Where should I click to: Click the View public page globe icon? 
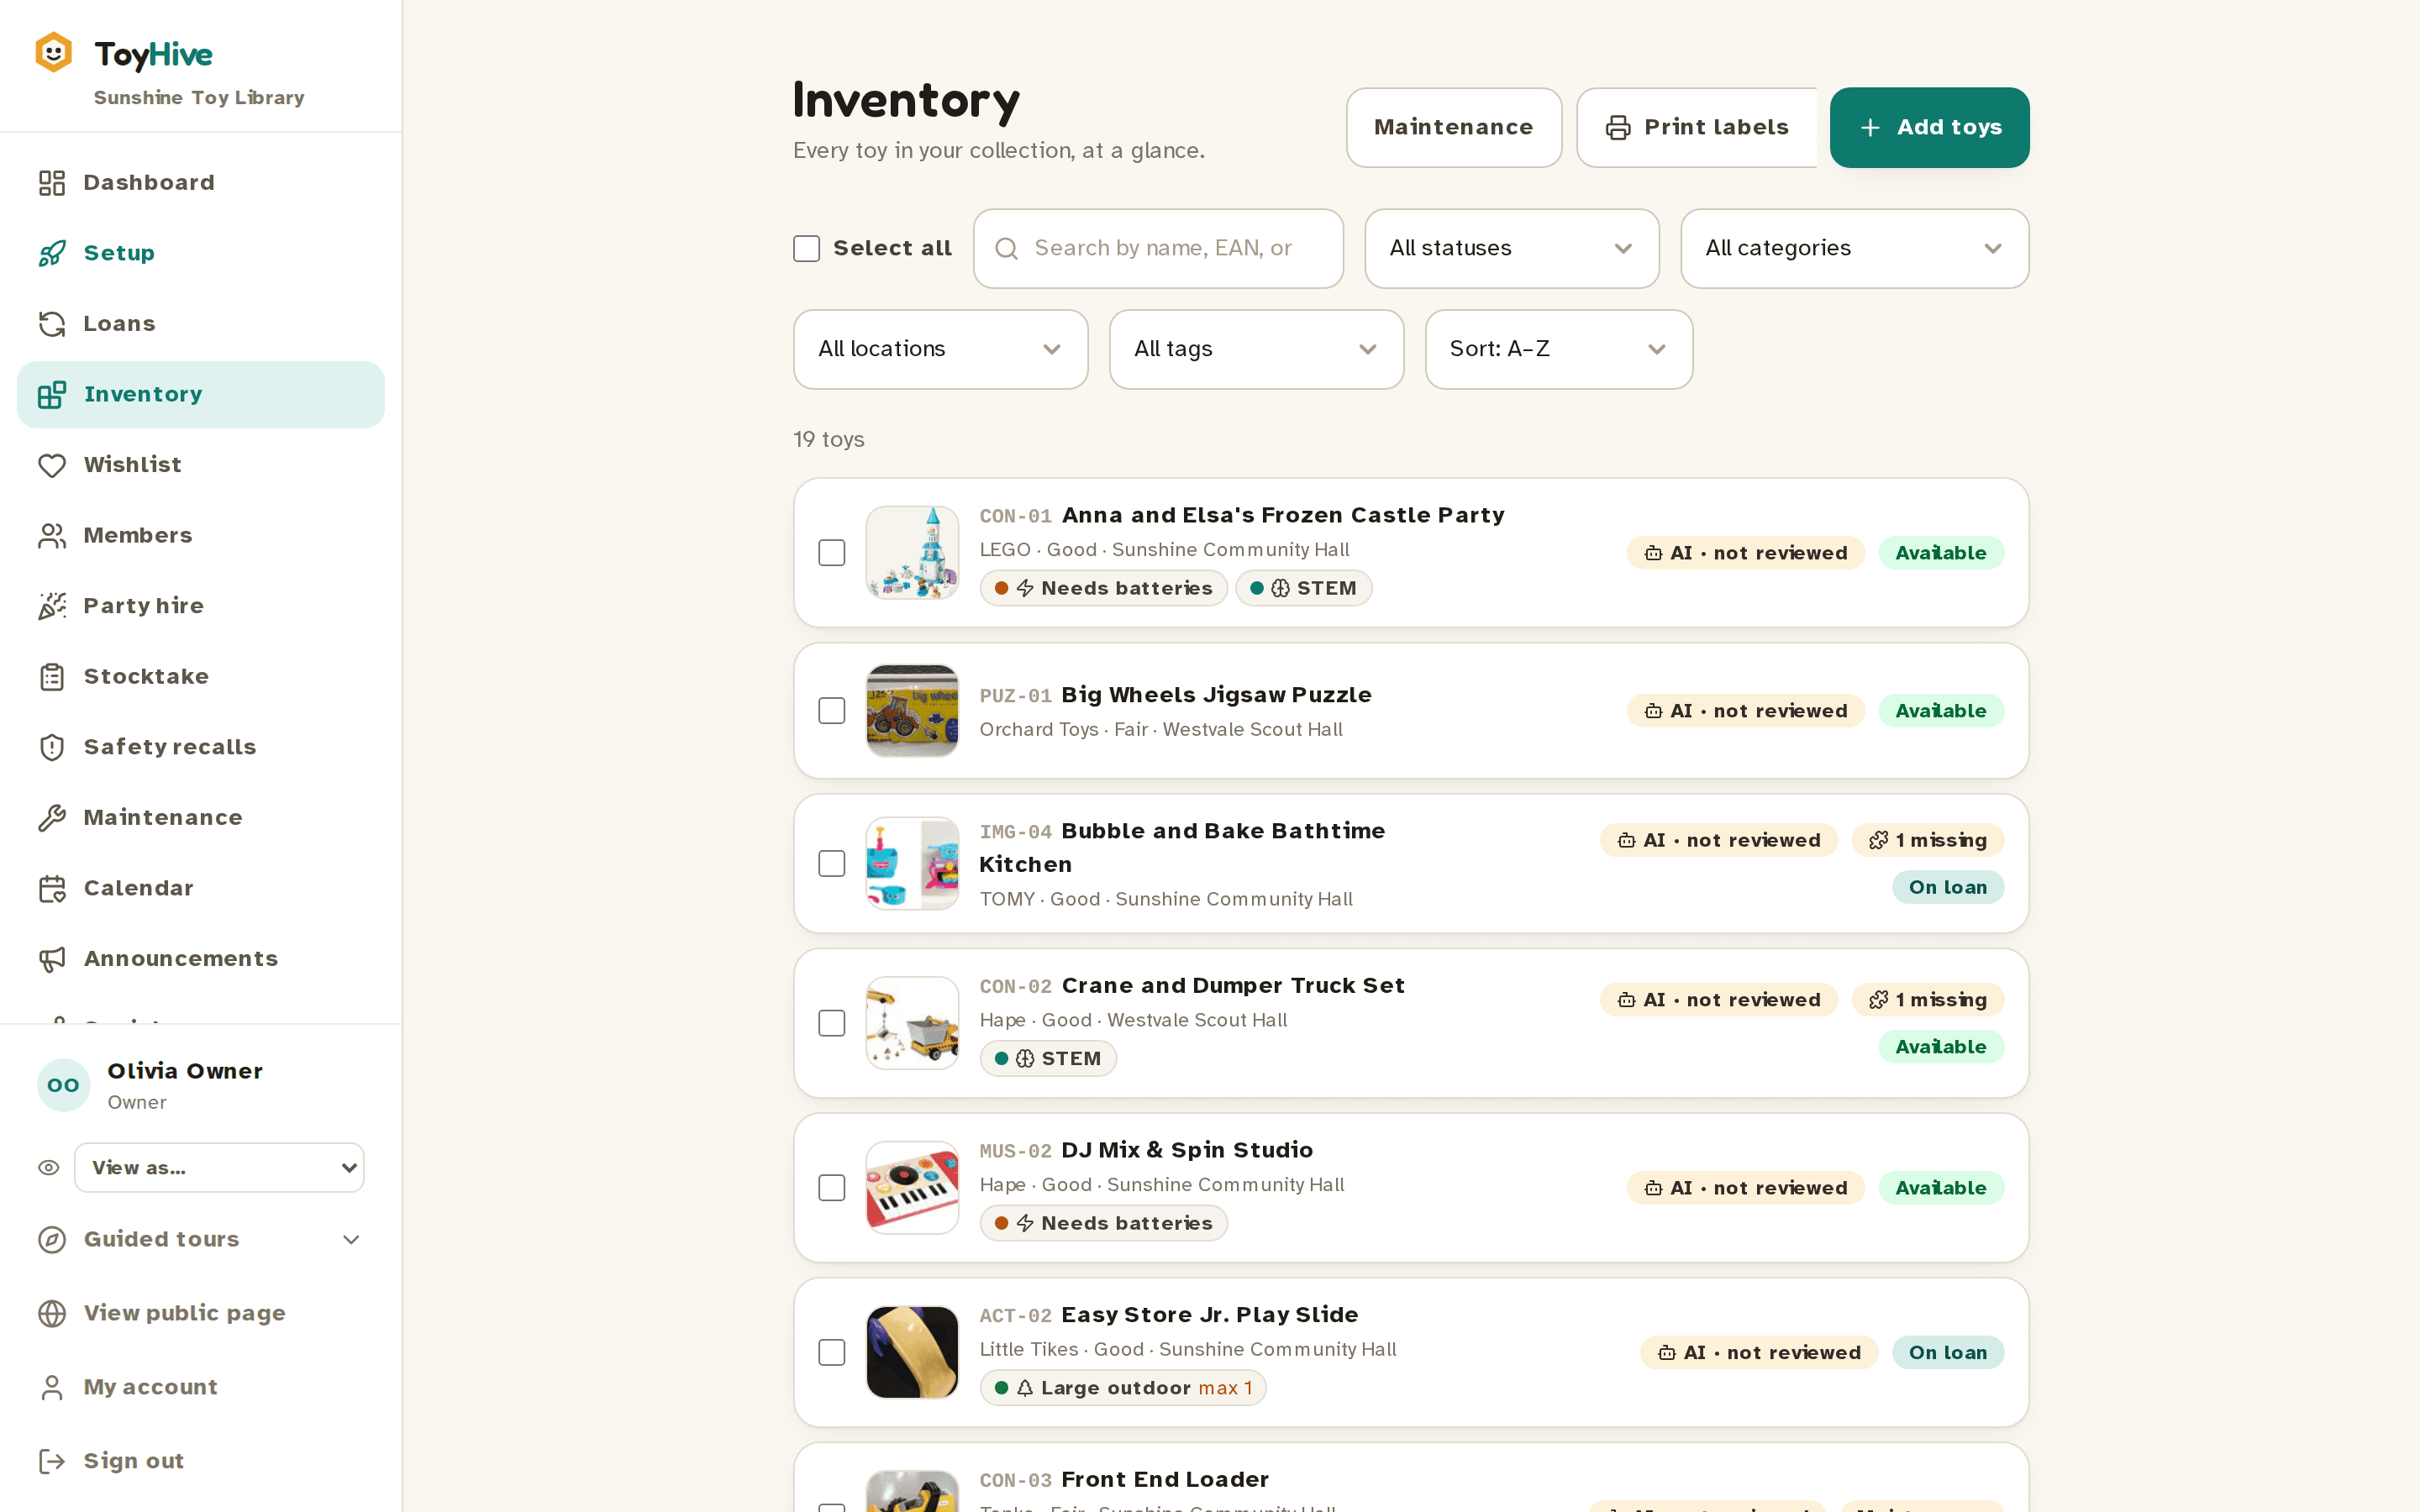pyautogui.click(x=52, y=1313)
